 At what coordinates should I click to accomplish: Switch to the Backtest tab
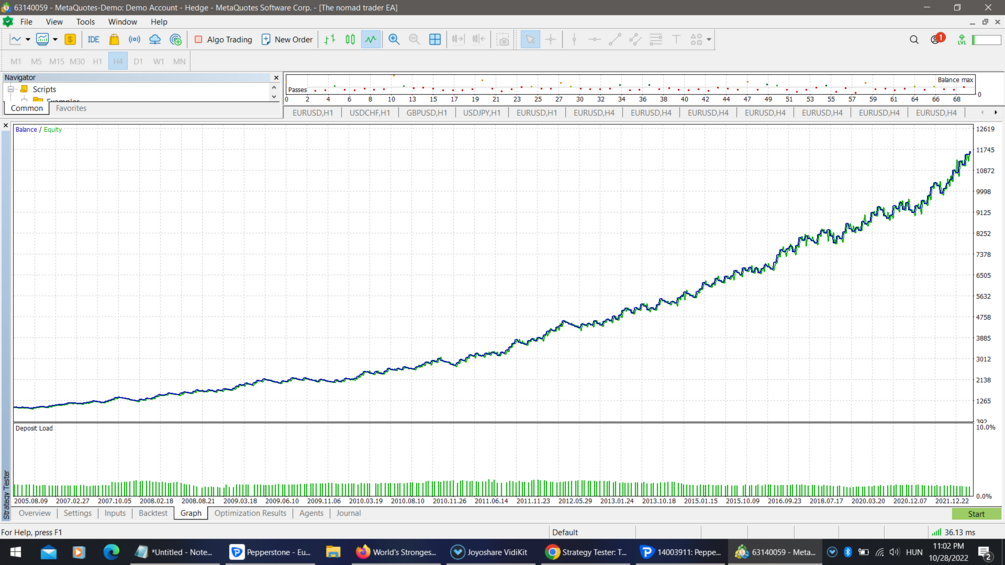(153, 513)
